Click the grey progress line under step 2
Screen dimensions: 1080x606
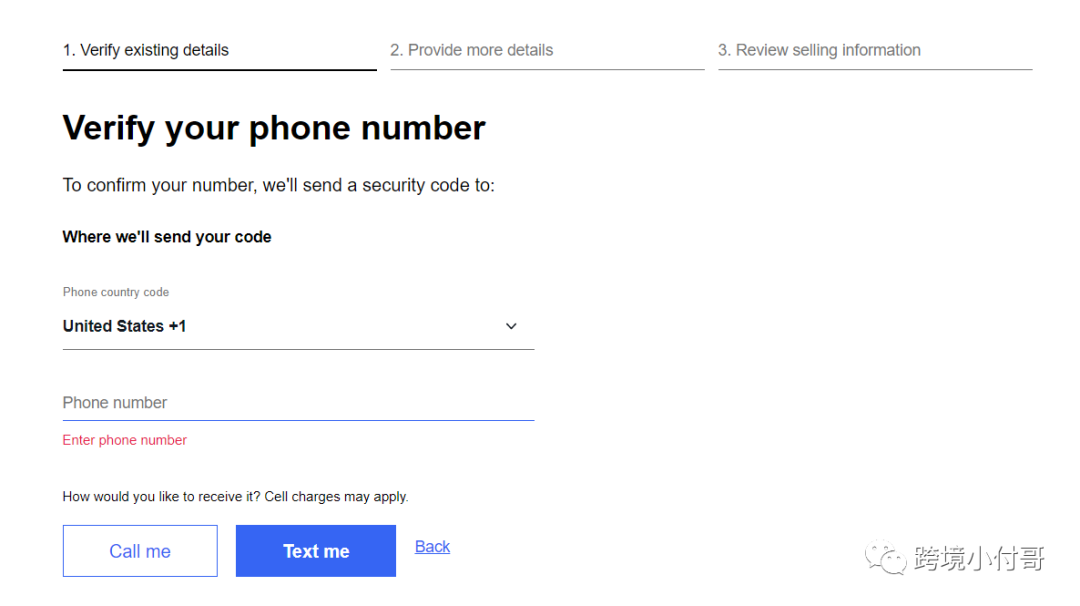547,70
